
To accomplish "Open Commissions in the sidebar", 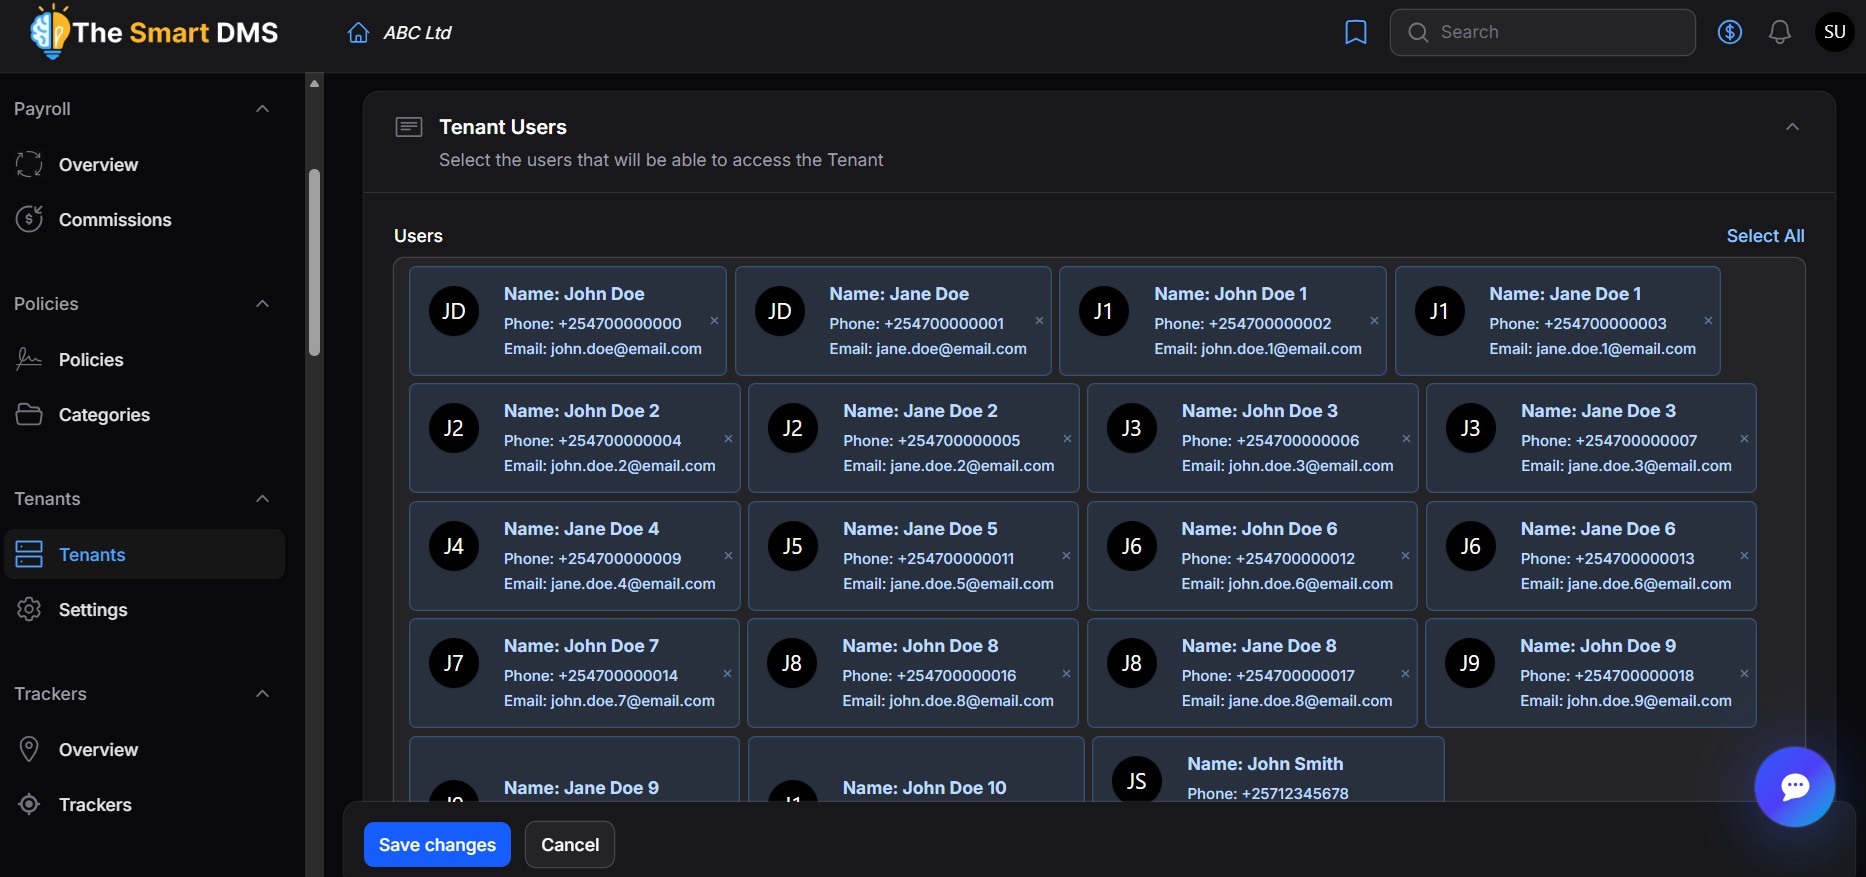I will pos(114,219).
